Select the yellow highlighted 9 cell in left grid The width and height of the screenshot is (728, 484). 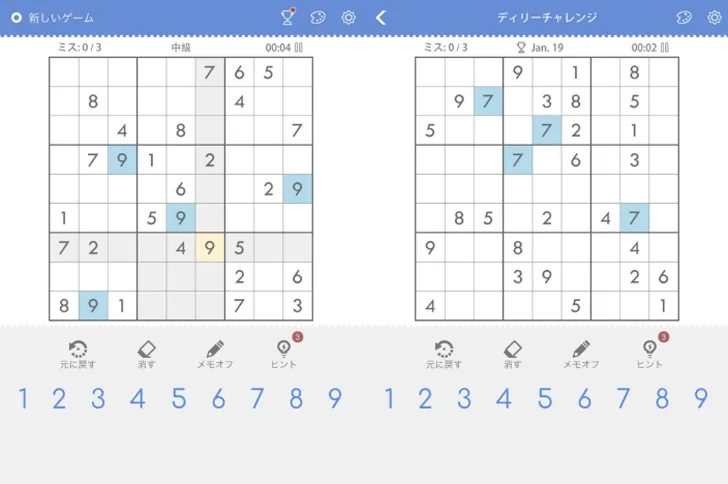coord(210,247)
